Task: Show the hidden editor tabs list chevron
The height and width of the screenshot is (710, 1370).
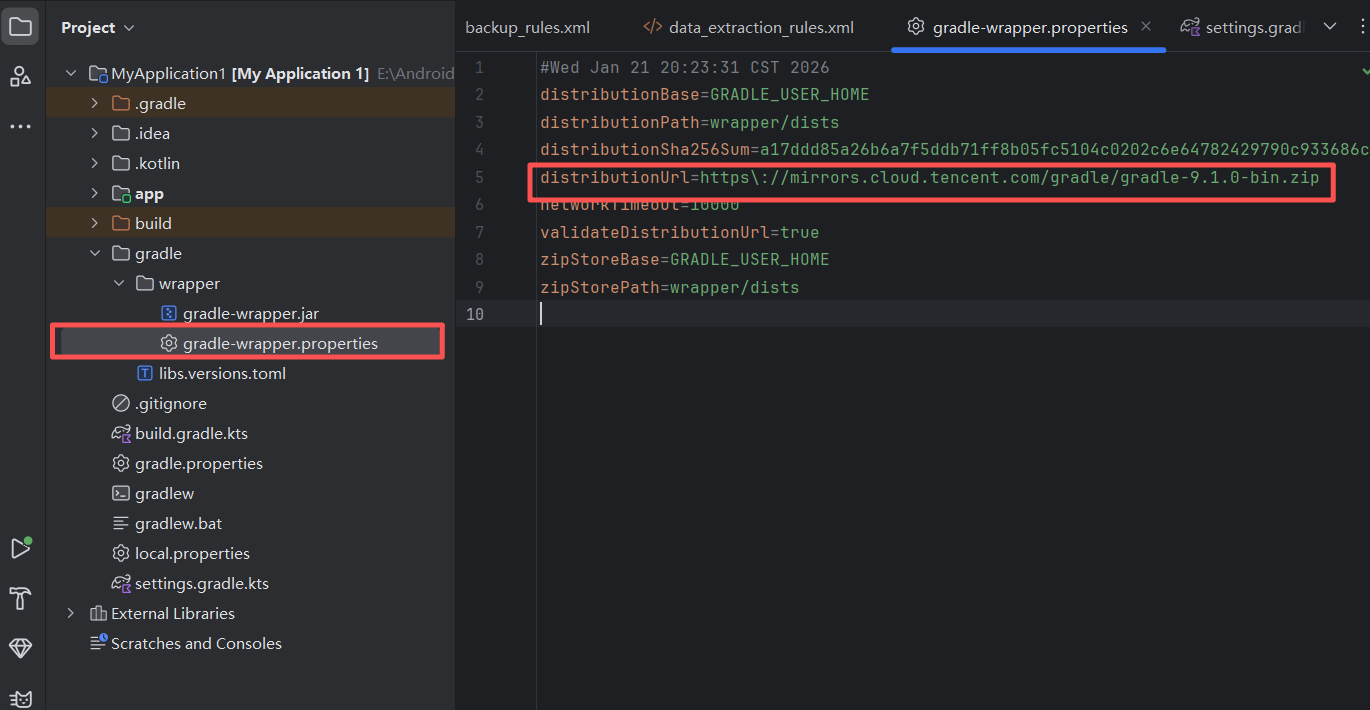Action: click(x=1330, y=27)
